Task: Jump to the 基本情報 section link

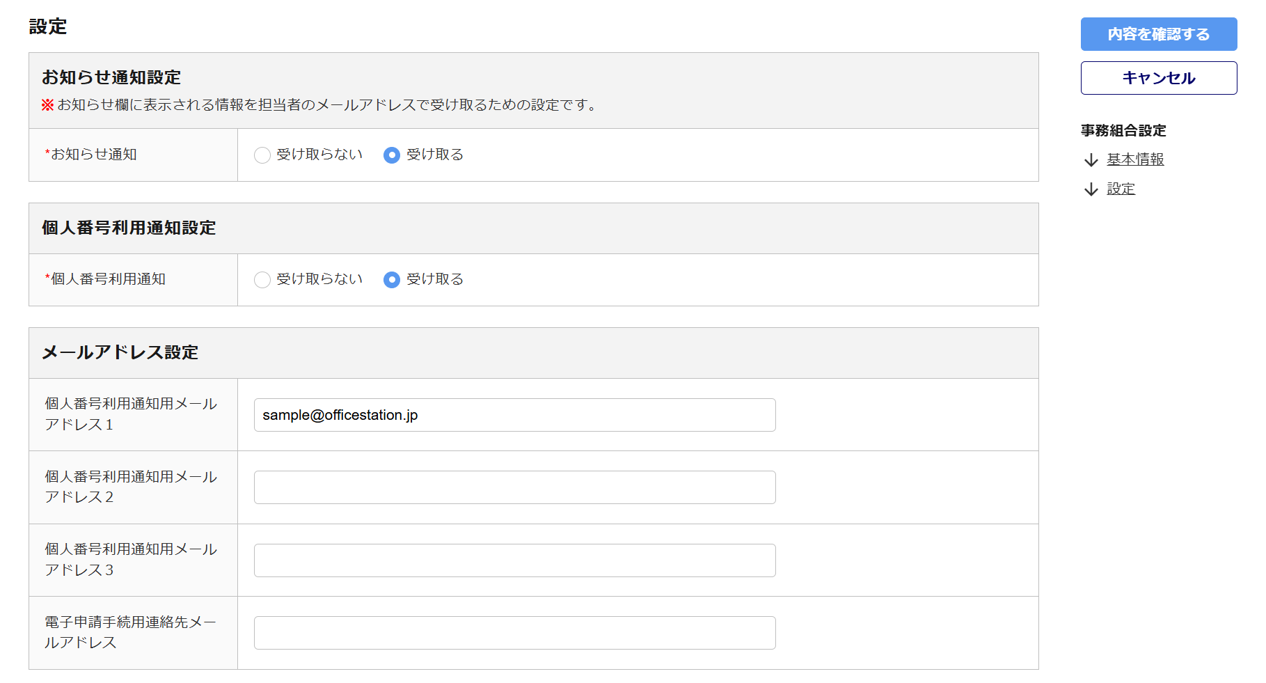Action: (x=1135, y=160)
